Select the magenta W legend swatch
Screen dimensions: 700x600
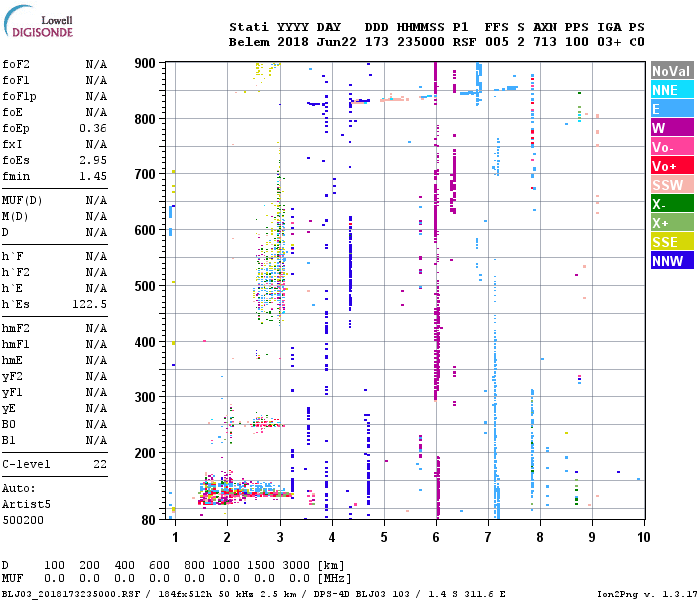(x=672, y=128)
